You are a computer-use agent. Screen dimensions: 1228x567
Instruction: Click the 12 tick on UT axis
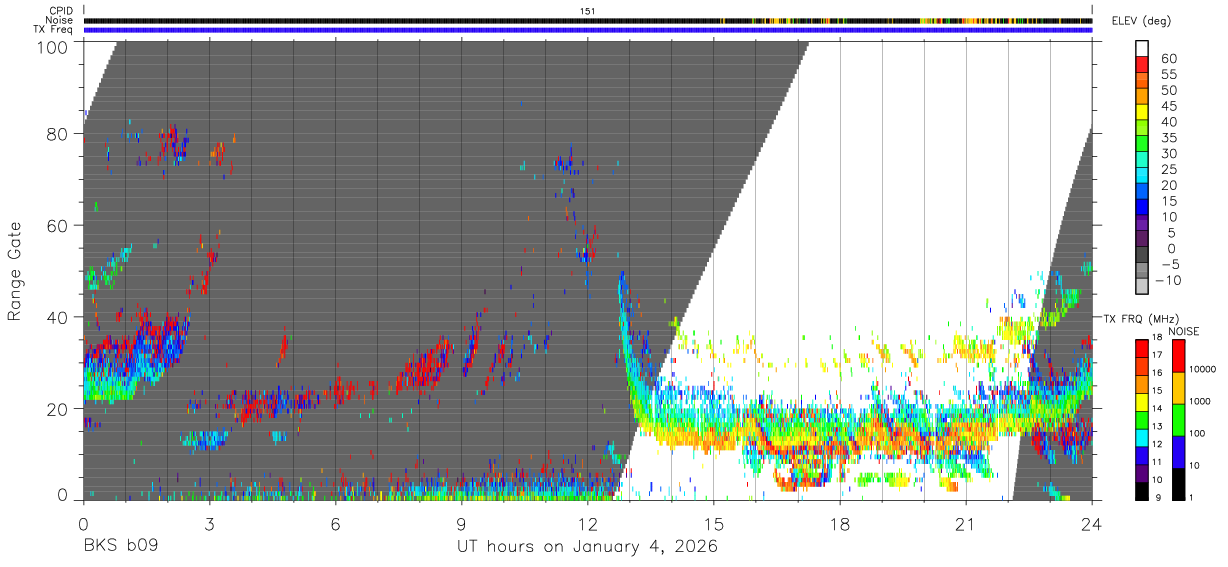click(588, 524)
